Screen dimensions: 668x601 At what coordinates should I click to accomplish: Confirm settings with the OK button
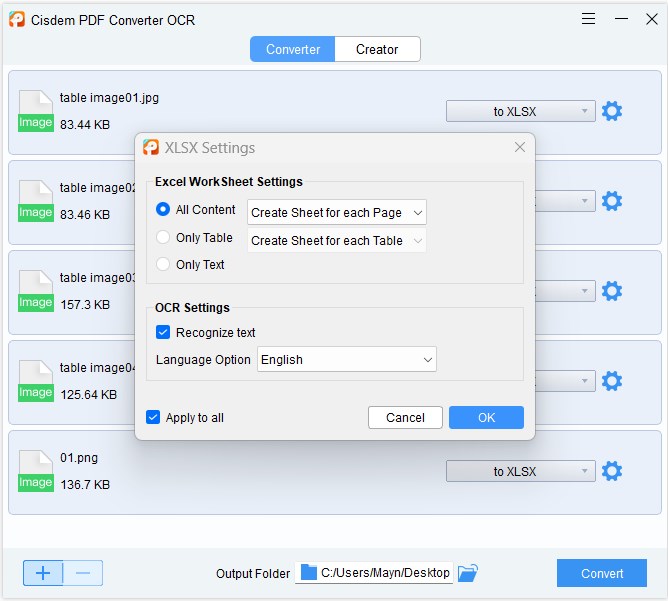pos(486,417)
